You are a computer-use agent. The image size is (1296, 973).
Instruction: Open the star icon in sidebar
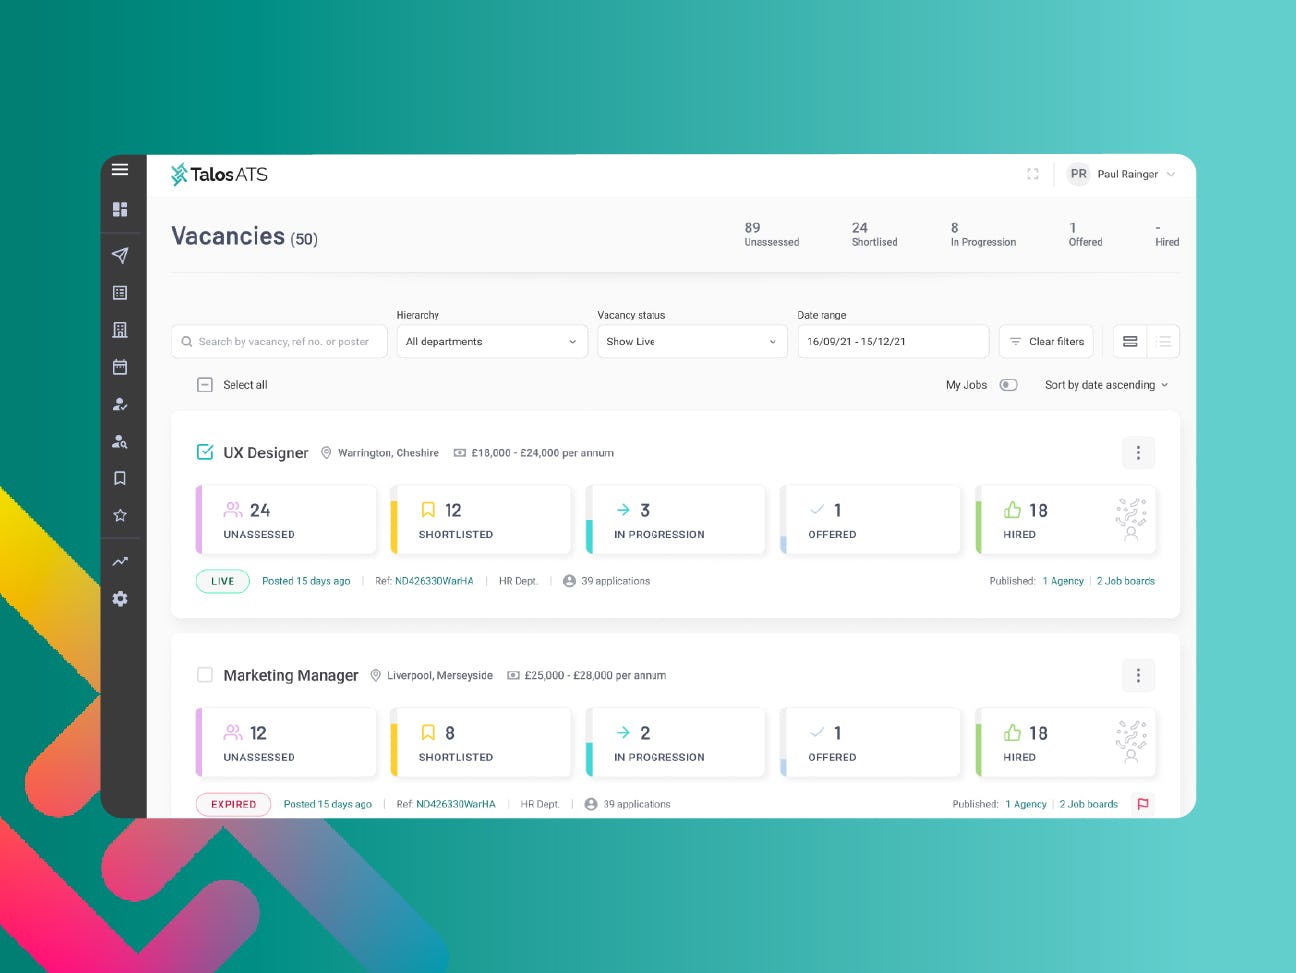[120, 515]
